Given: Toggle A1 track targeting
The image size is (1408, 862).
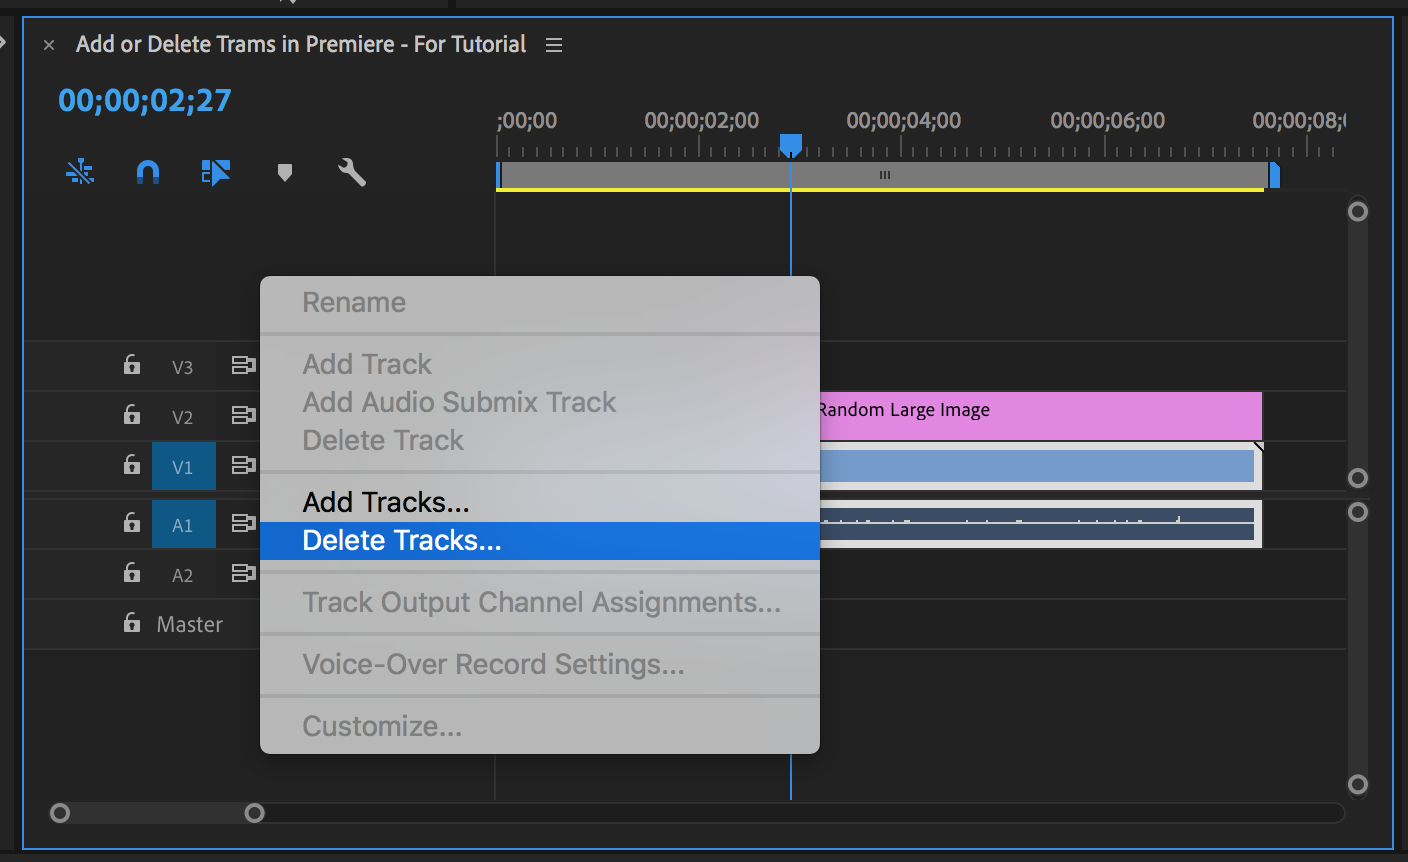Looking at the screenshot, I should (x=183, y=524).
